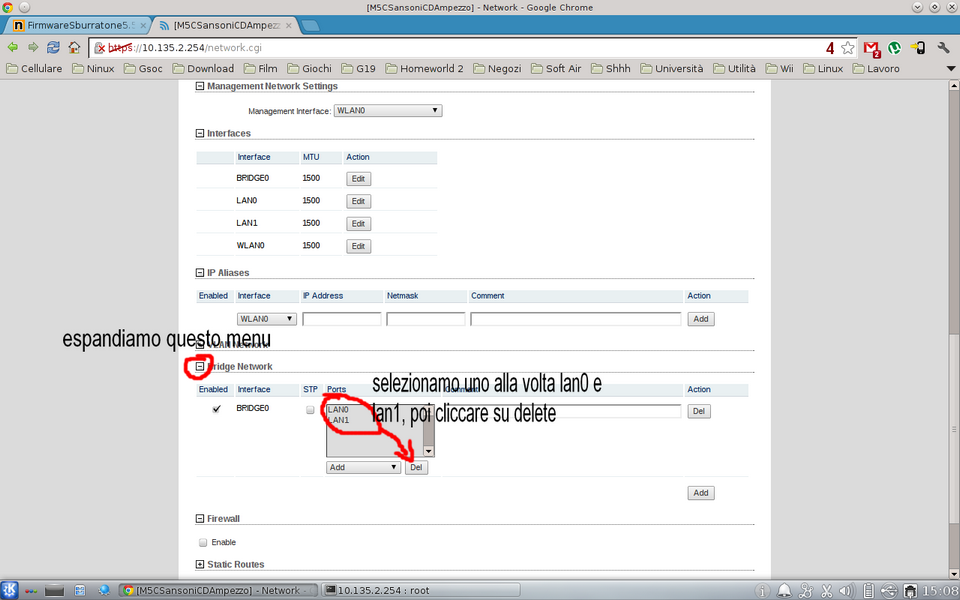Click the IP Address input field

(x=342, y=319)
